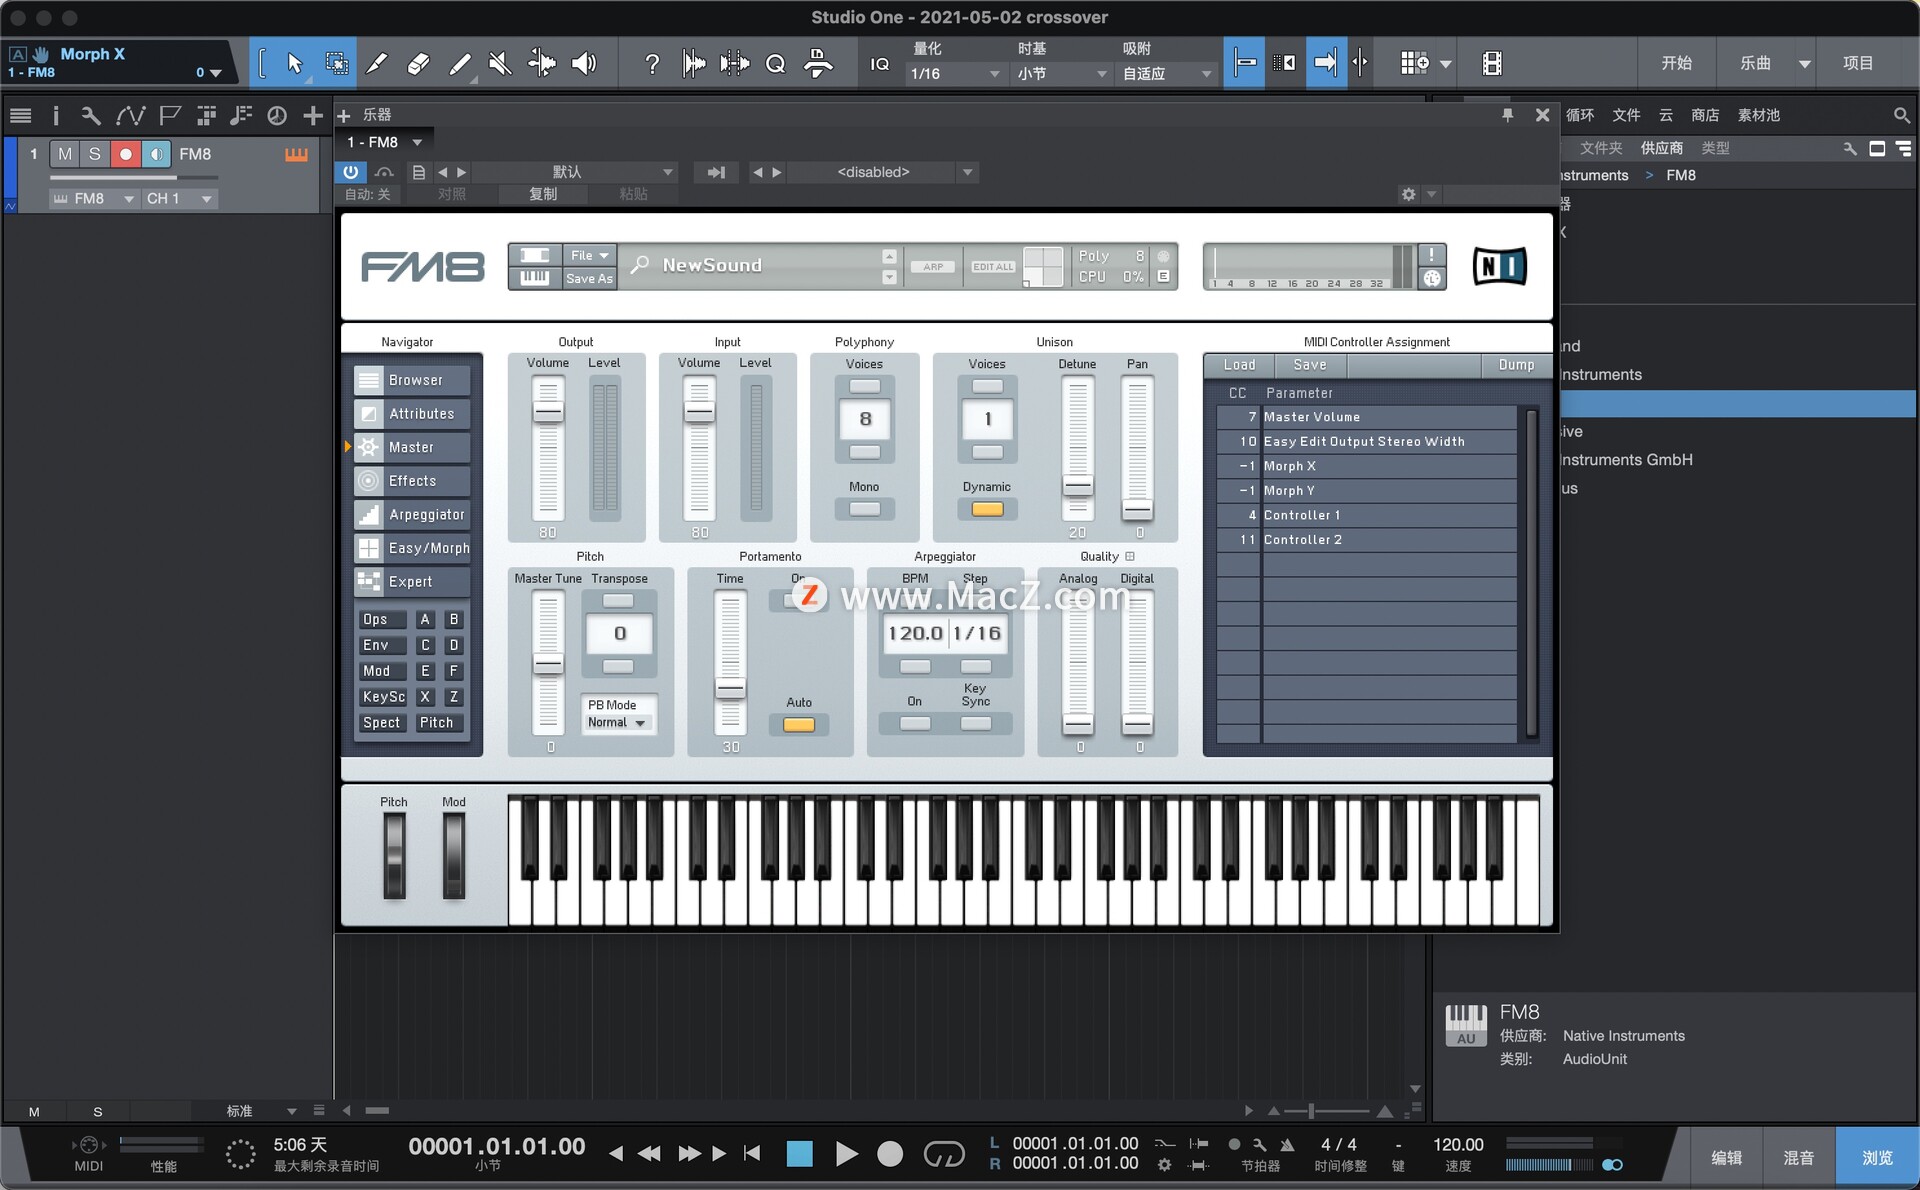Open the FM8 Arpeggiator navigator page

click(412, 515)
